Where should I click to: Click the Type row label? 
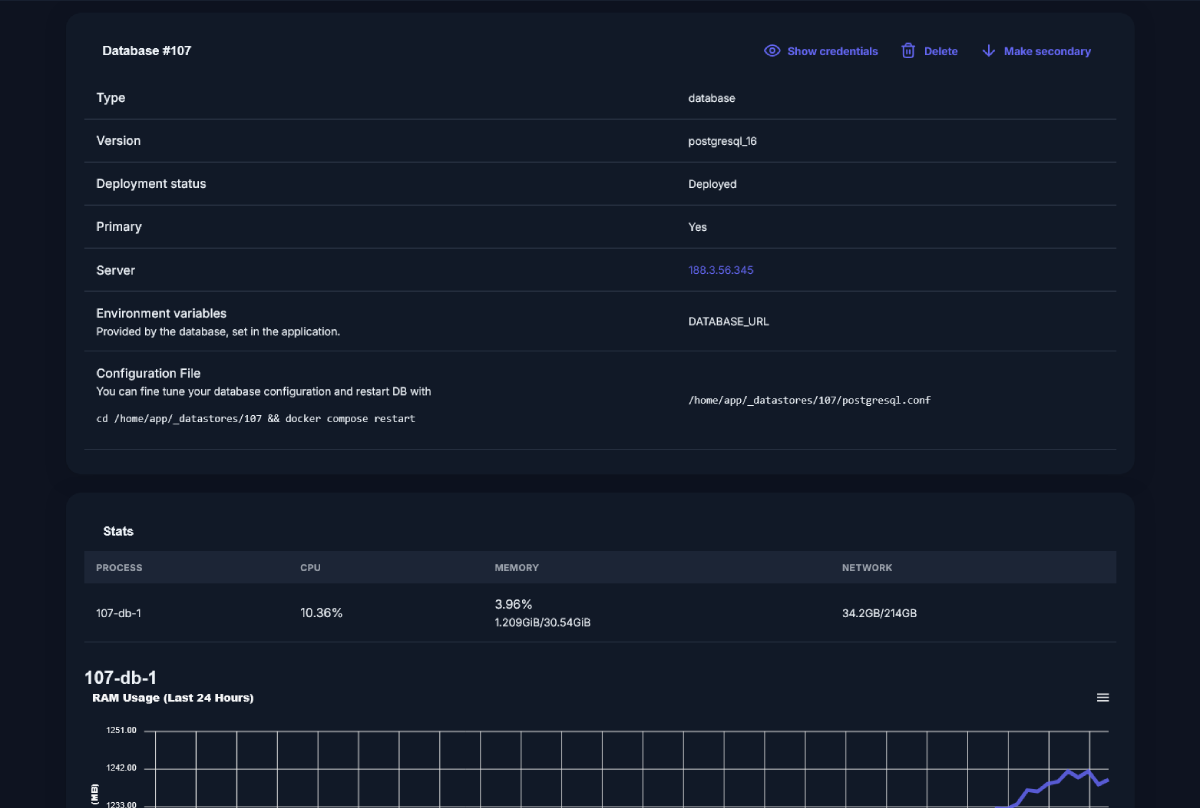click(x=111, y=98)
